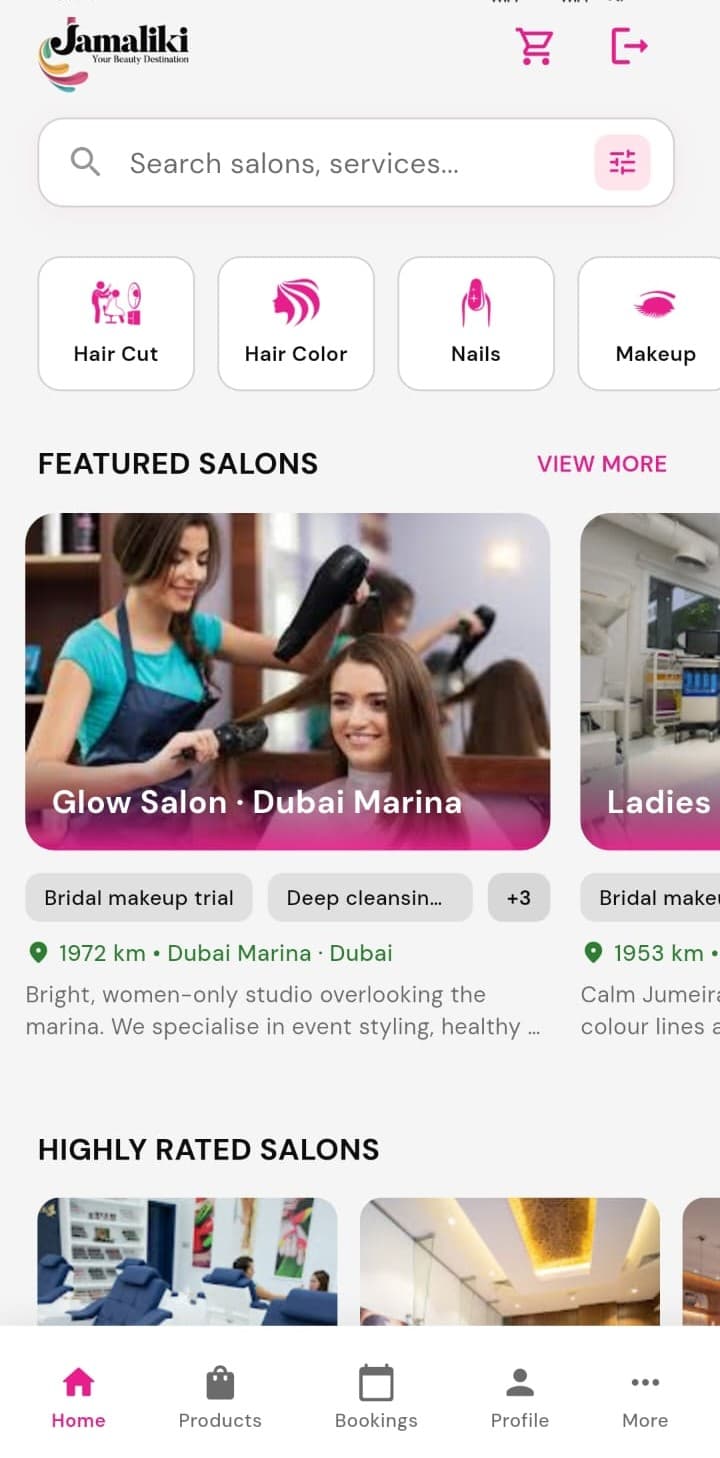720x1458 pixels.
Task: Select the Bridal makeup trial chip
Action: (139, 897)
